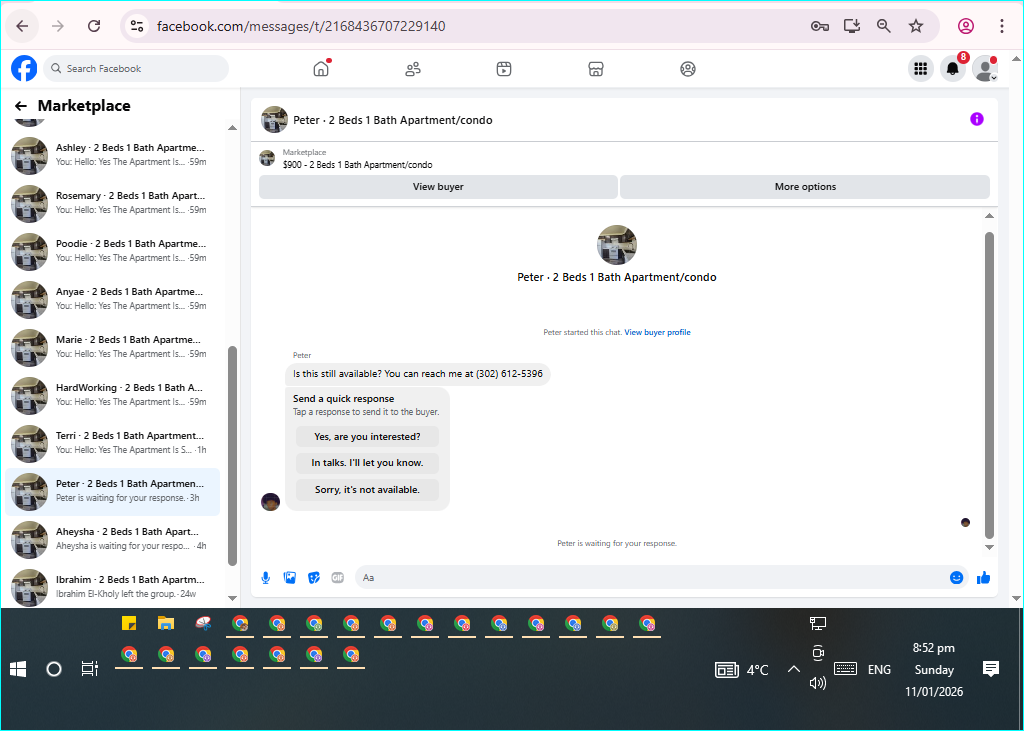Send a thumbs-up like
This screenshot has height=731, width=1024.
point(984,577)
